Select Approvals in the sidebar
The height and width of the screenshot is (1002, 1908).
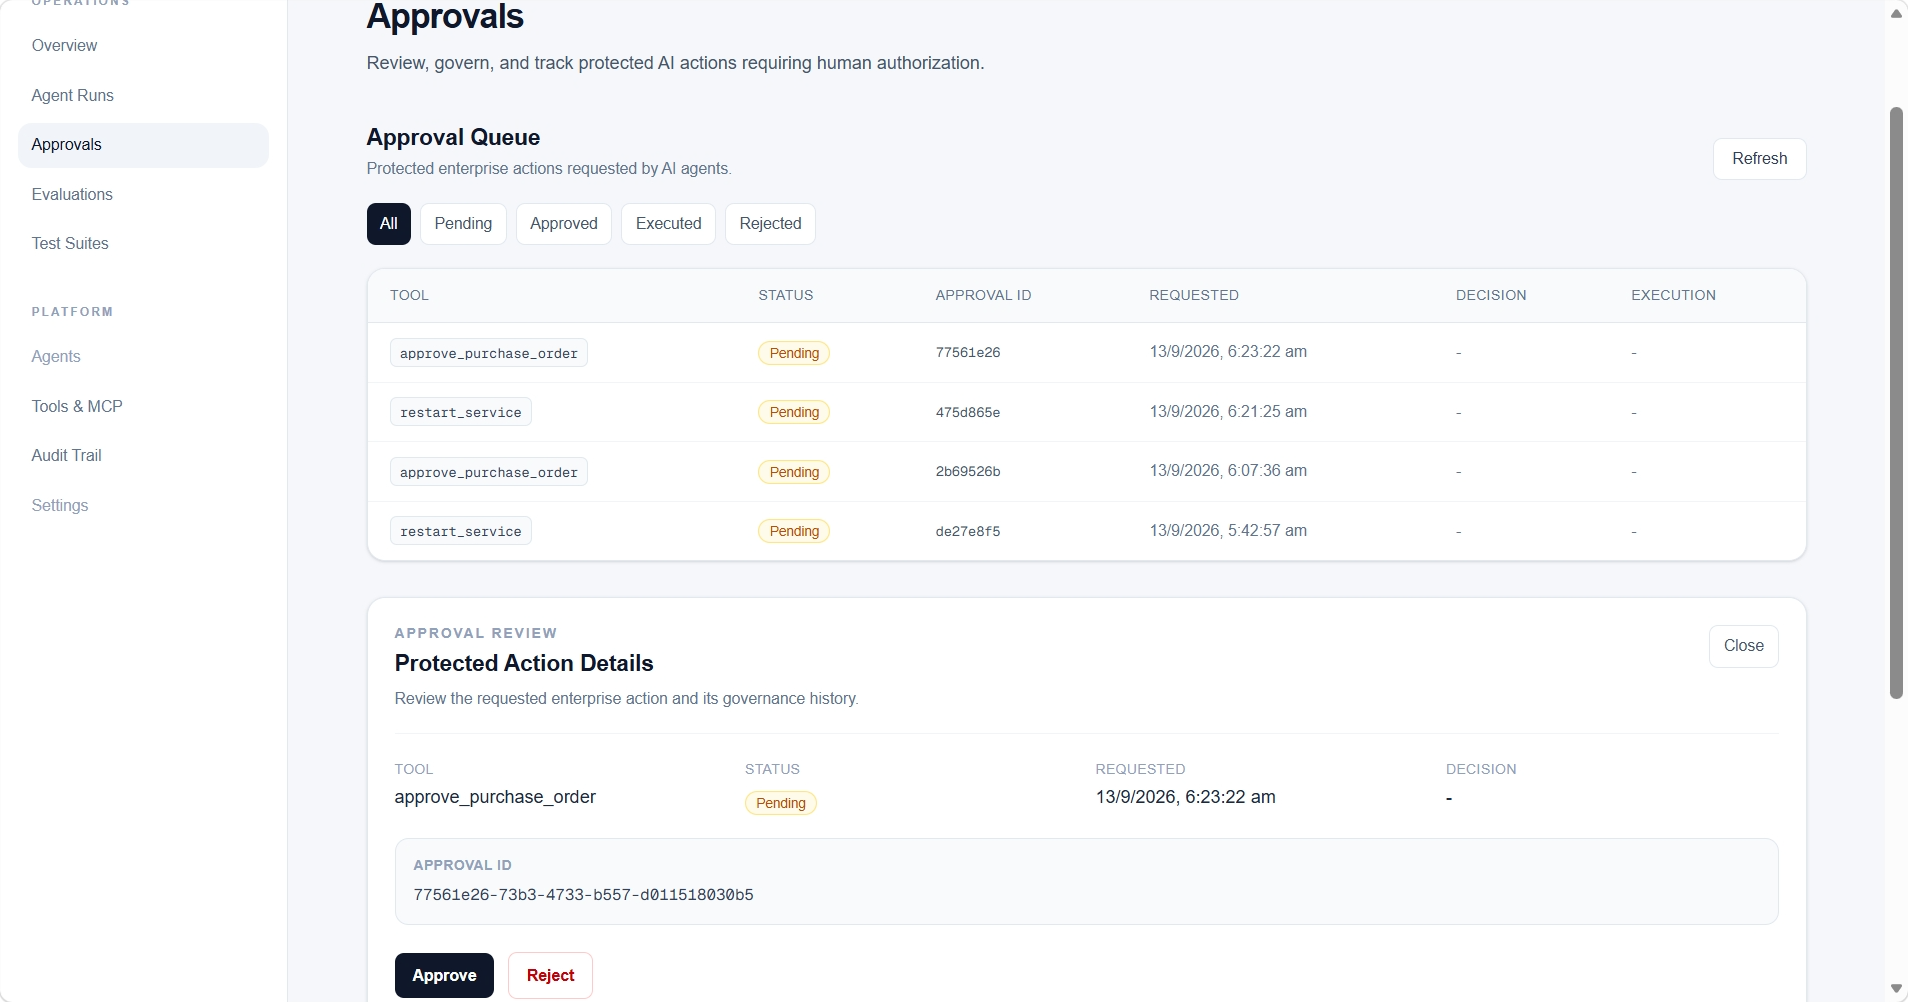click(x=143, y=145)
